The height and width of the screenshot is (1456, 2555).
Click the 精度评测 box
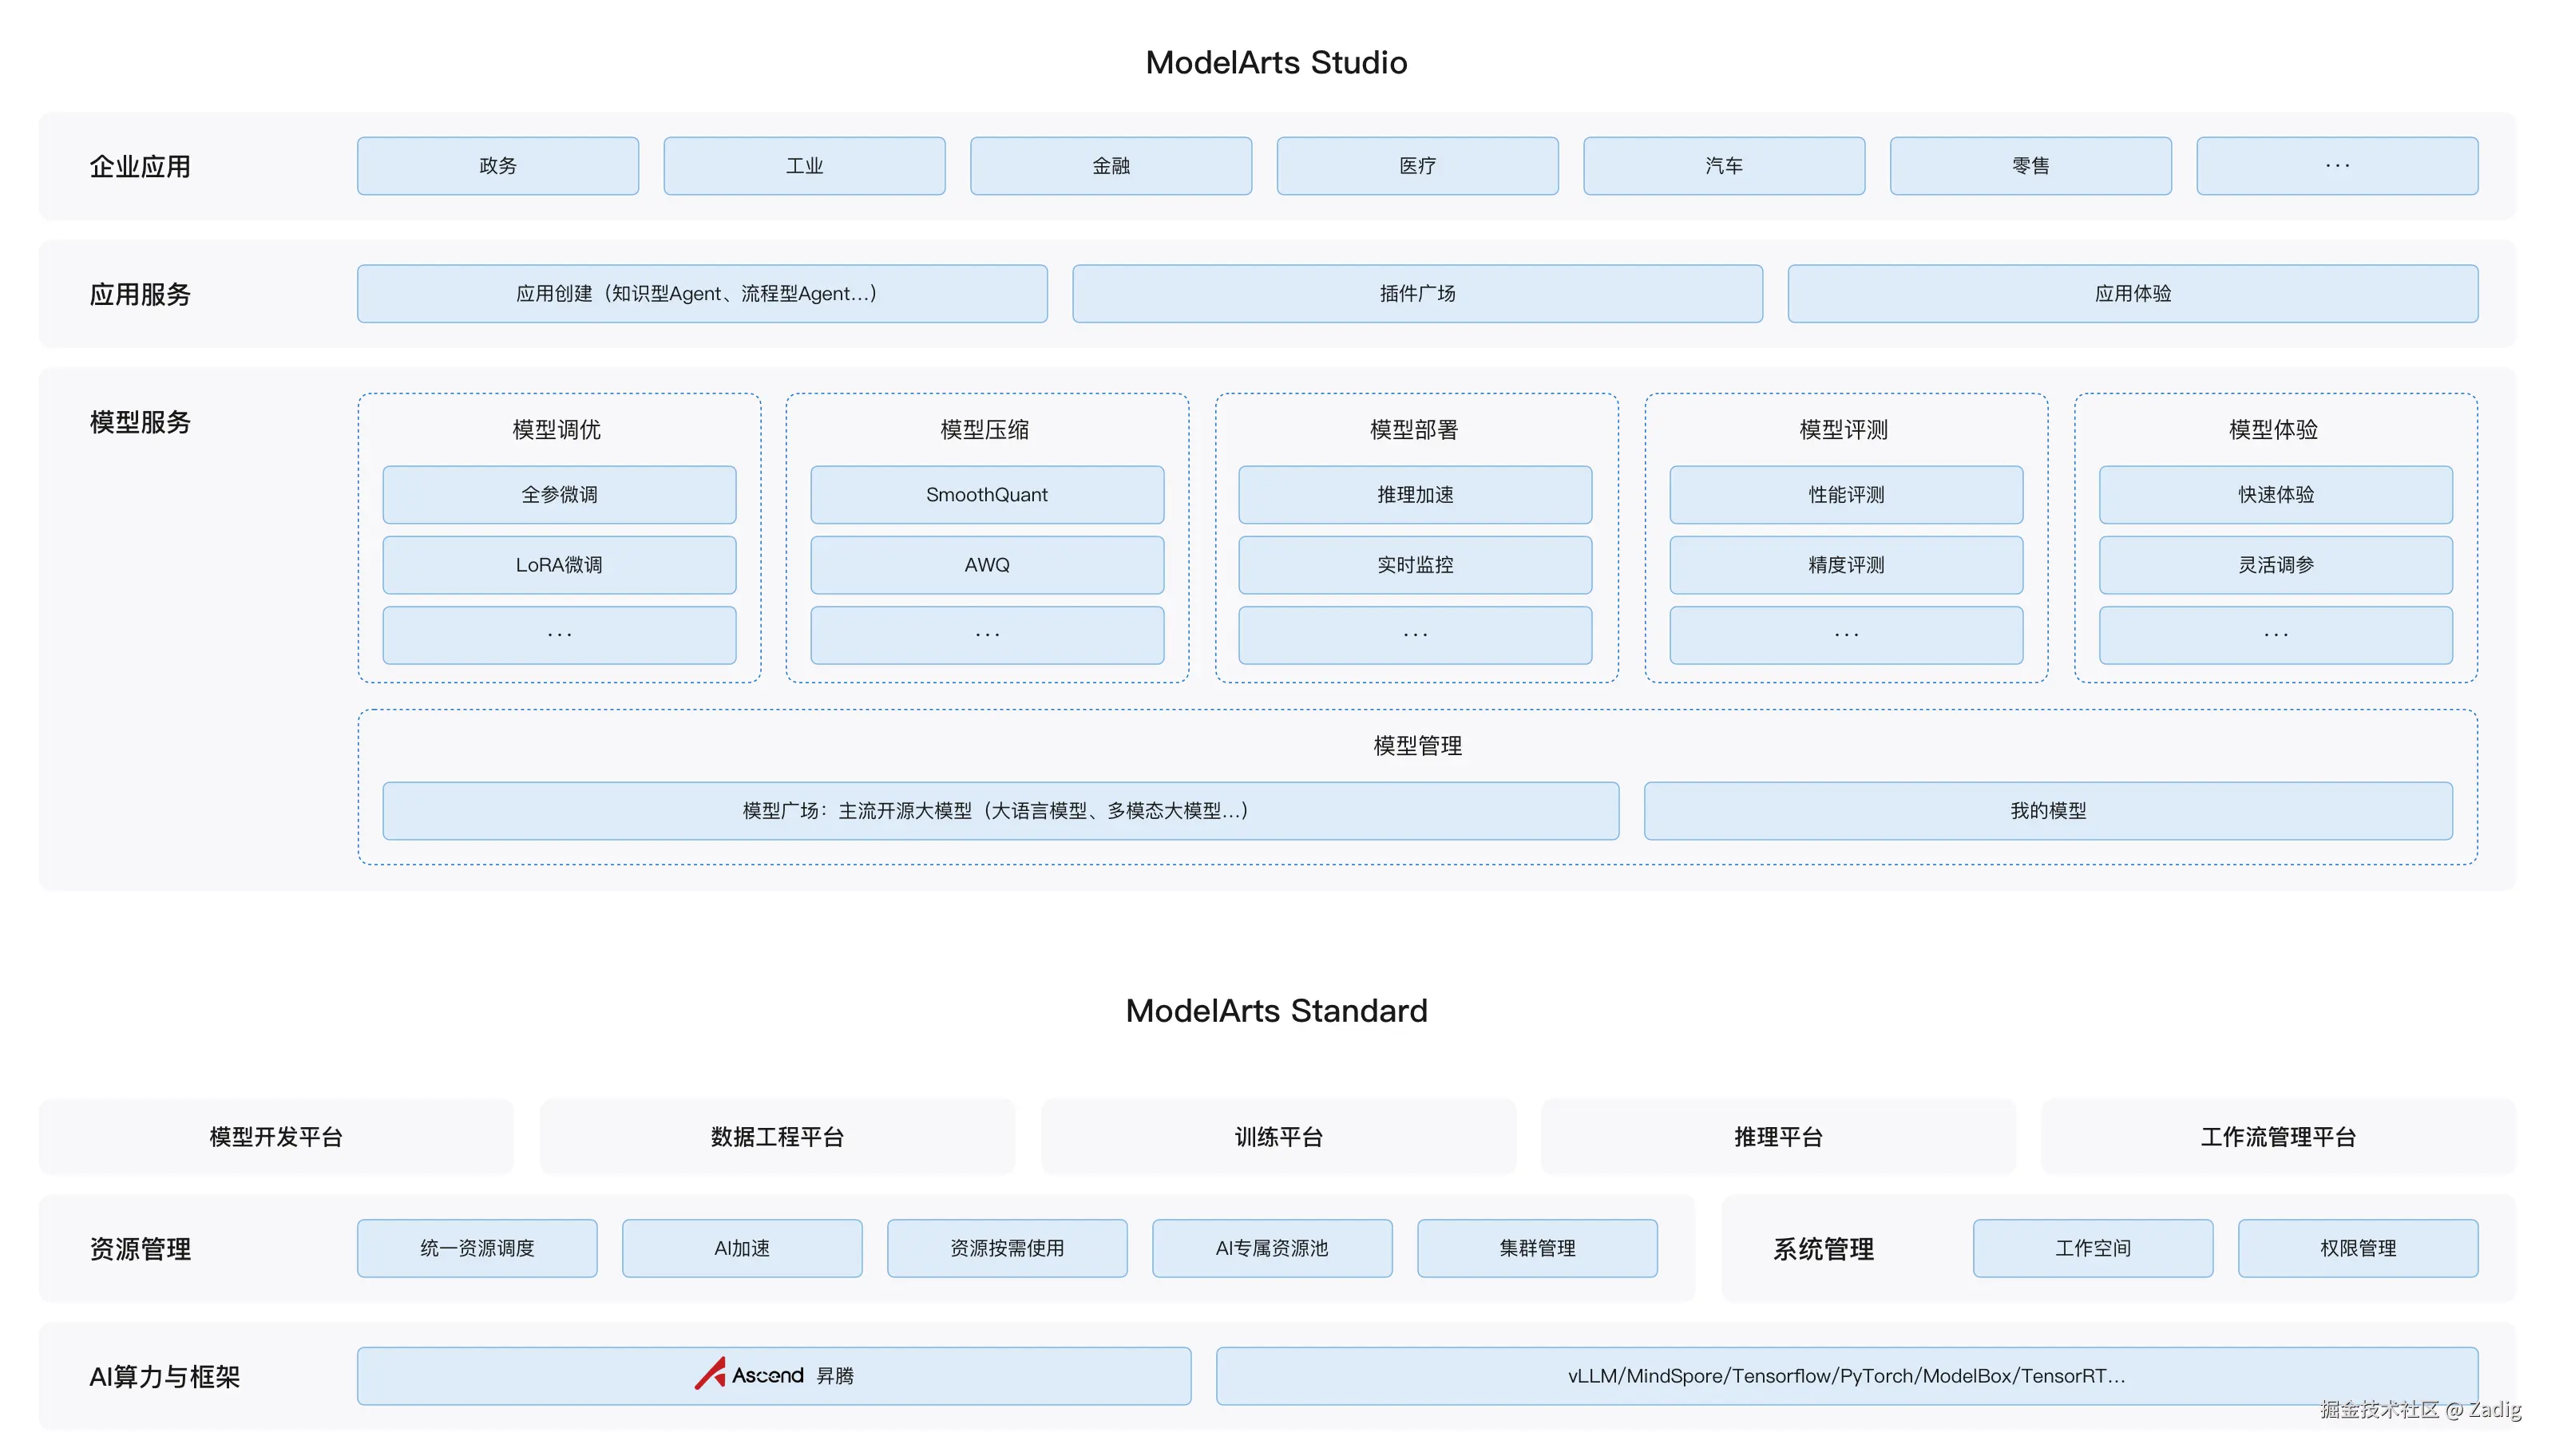coord(1845,564)
